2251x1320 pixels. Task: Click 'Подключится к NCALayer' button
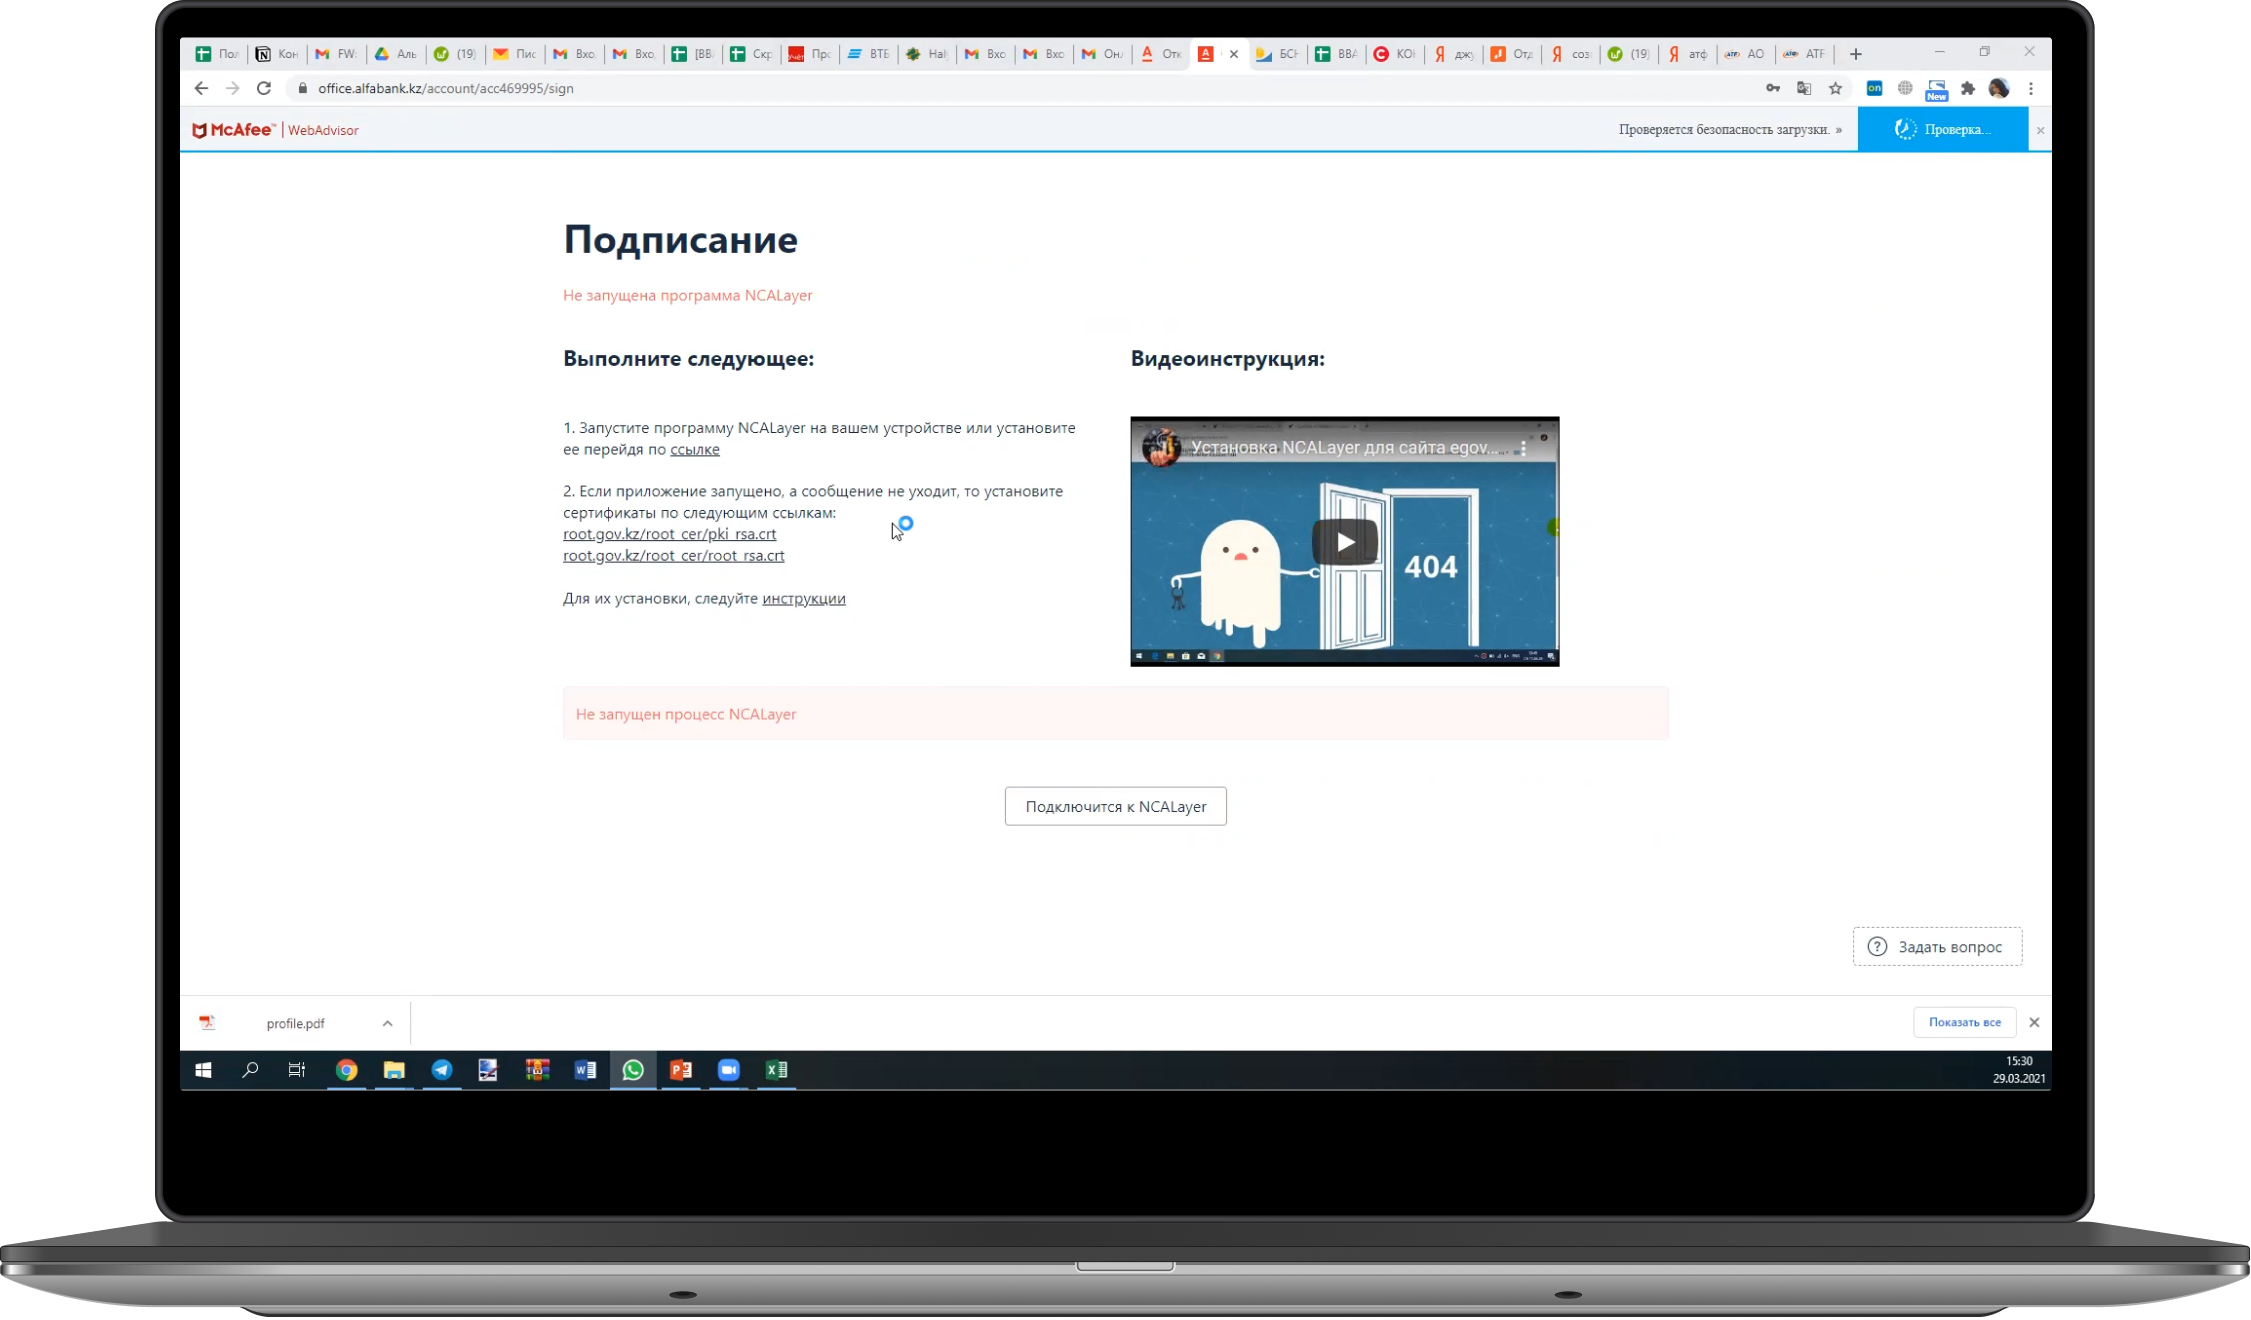tap(1115, 806)
